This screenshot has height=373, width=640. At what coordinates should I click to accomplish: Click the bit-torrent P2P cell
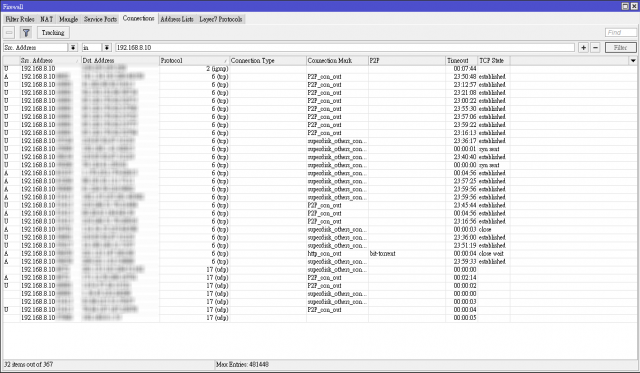(382, 254)
